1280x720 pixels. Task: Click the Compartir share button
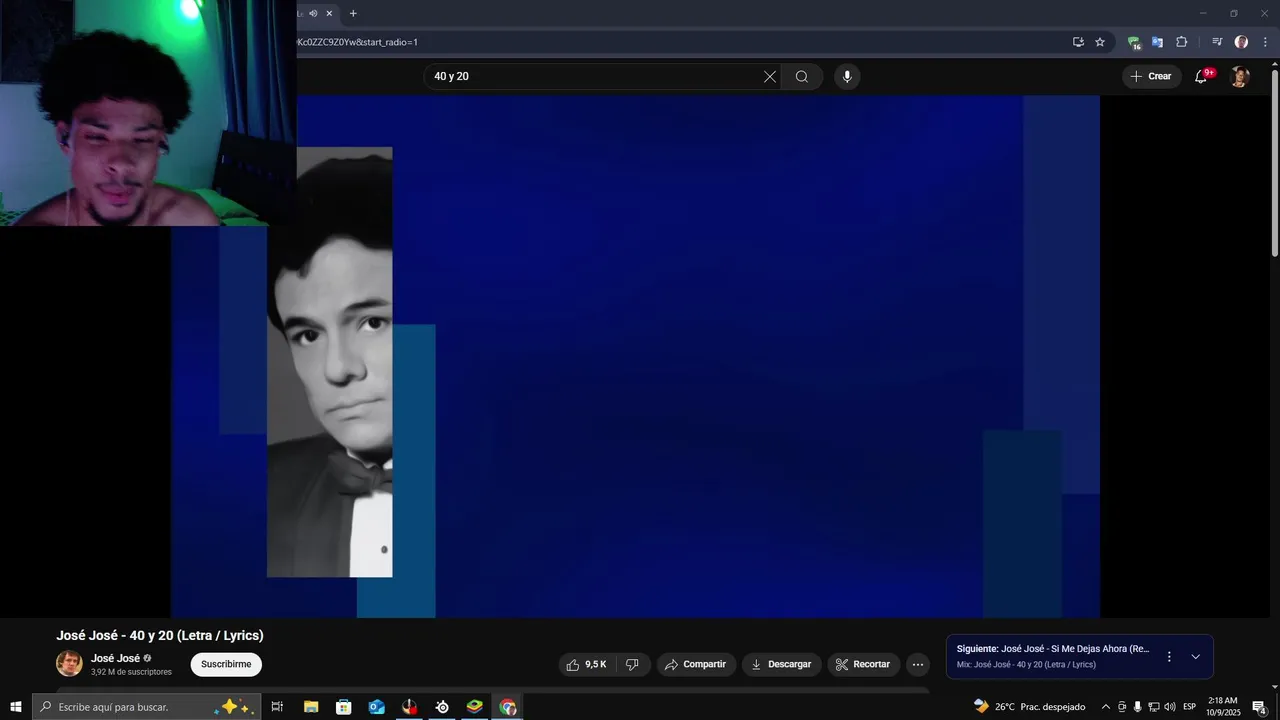(x=696, y=664)
